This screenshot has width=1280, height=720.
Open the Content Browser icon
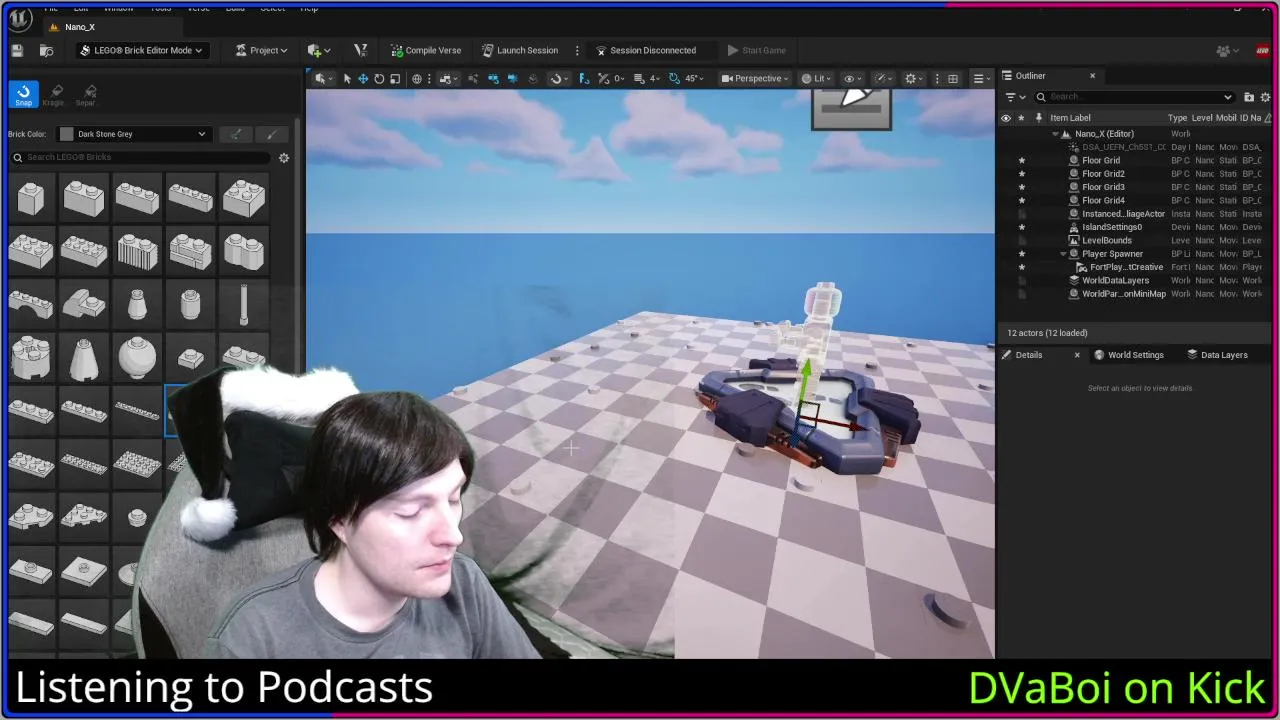tap(46, 50)
